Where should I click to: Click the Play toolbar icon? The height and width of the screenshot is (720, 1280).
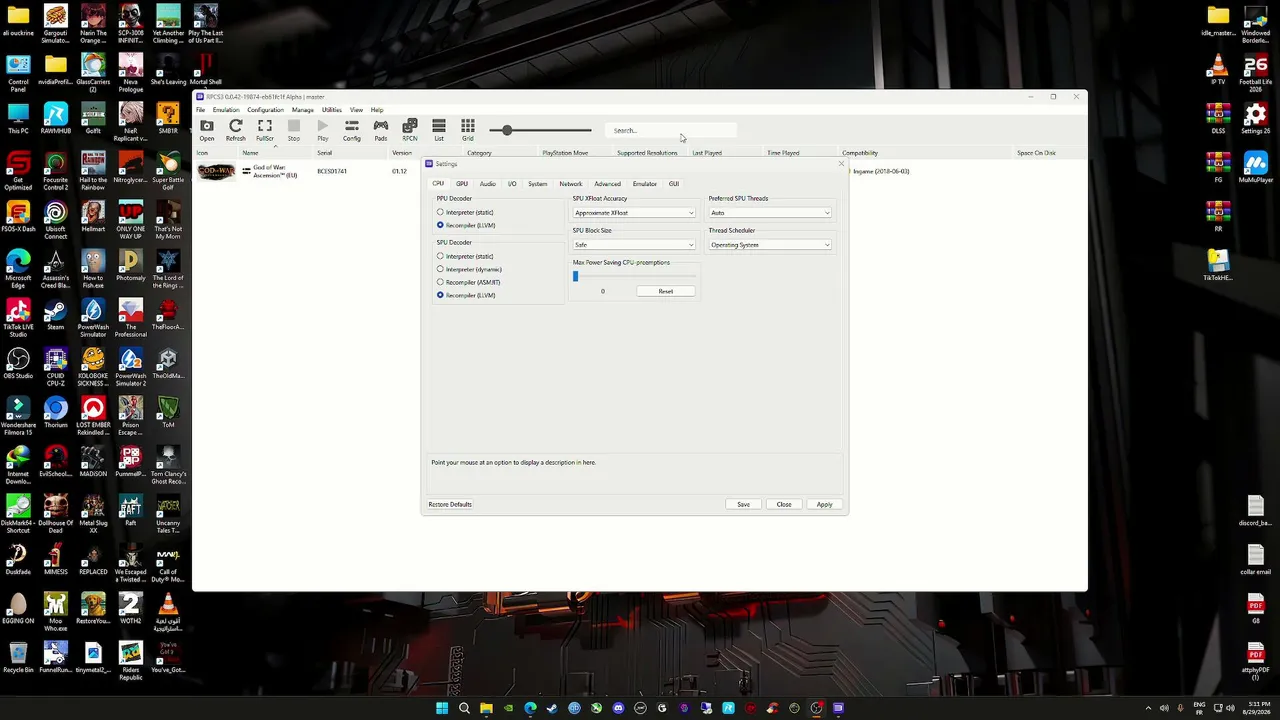pyautogui.click(x=322, y=129)
